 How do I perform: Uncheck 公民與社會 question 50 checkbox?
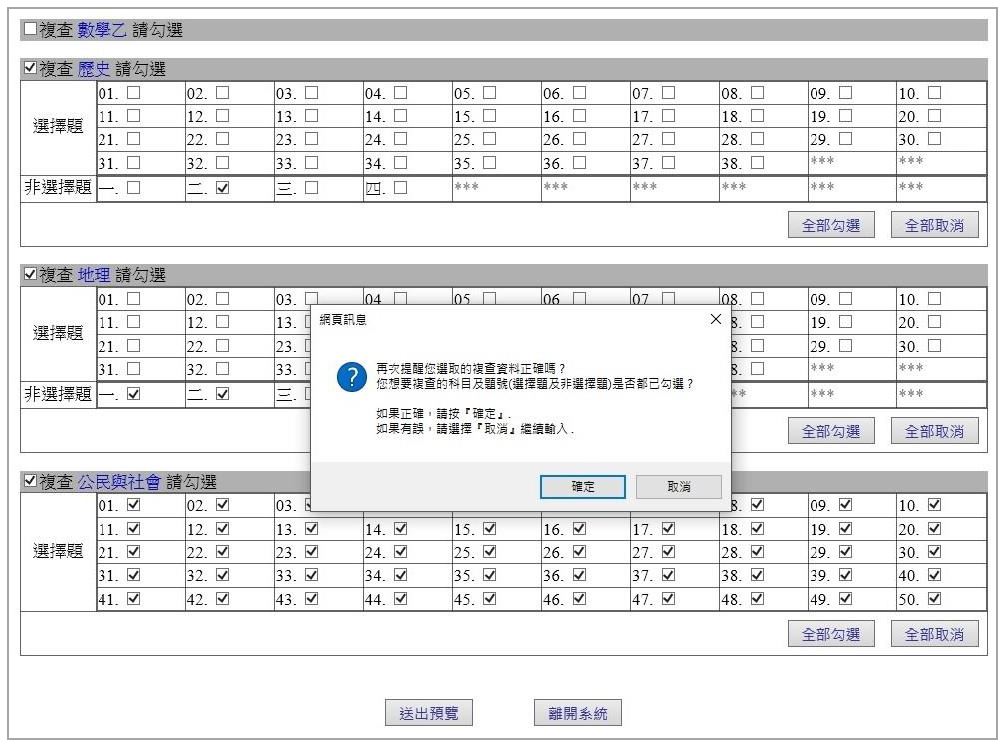coord(934,599)
